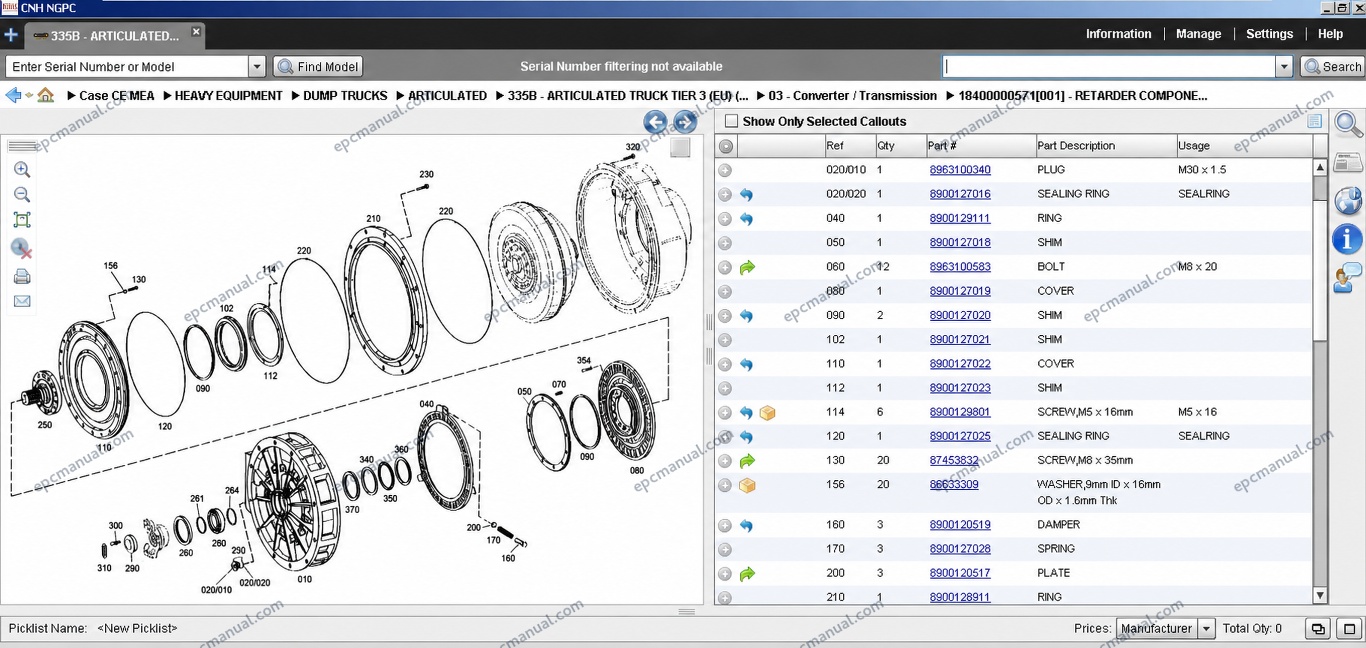The width and height of the screenshot is (1366, 648).
Task: Zoom out of the parts diagram
Action: (22, 195)
